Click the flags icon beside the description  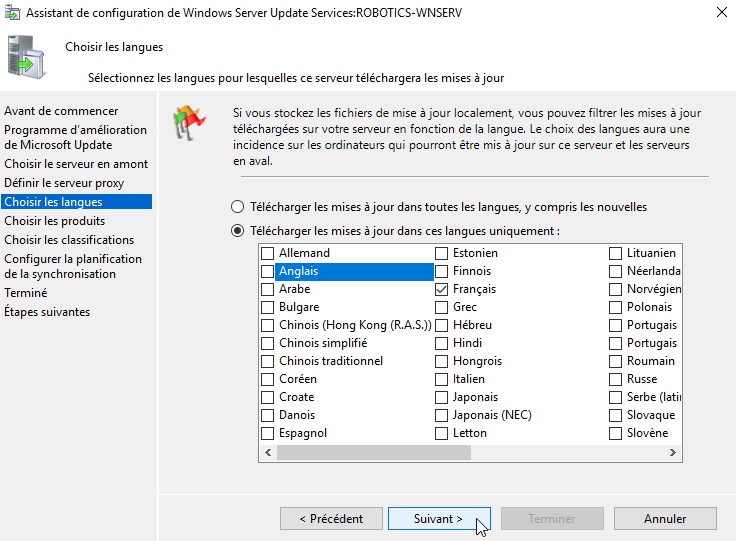point(189,123)
